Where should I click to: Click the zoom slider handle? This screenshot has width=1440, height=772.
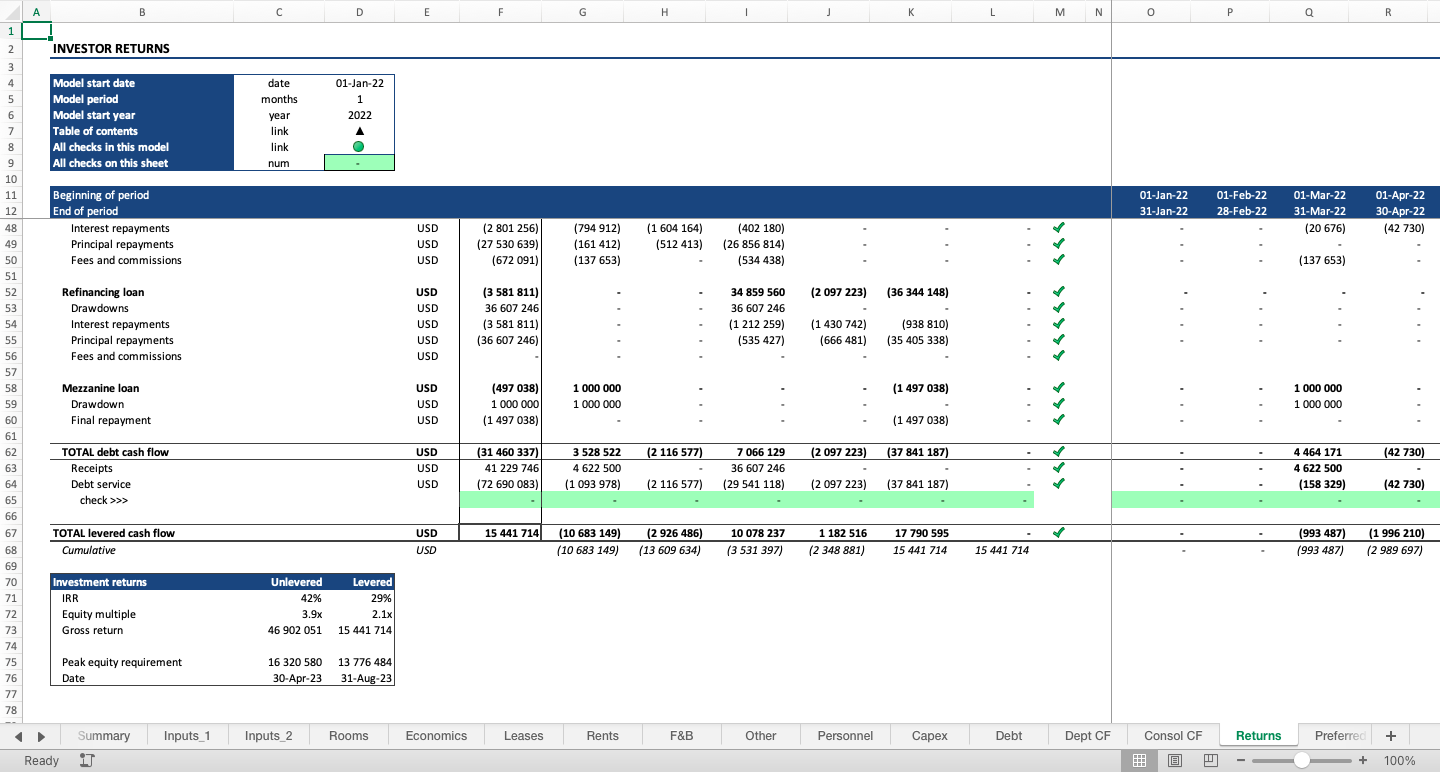[x=1302, y=760]
